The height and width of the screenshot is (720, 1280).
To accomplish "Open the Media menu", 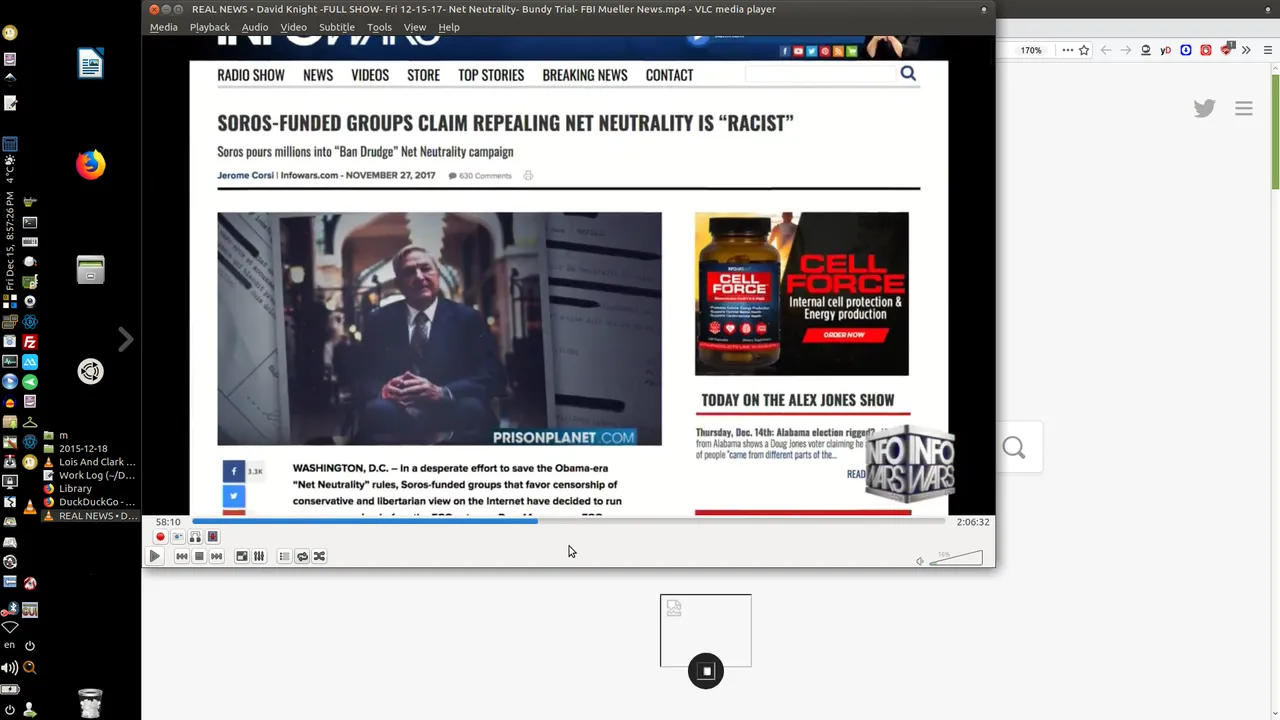I will pos(163,27).
